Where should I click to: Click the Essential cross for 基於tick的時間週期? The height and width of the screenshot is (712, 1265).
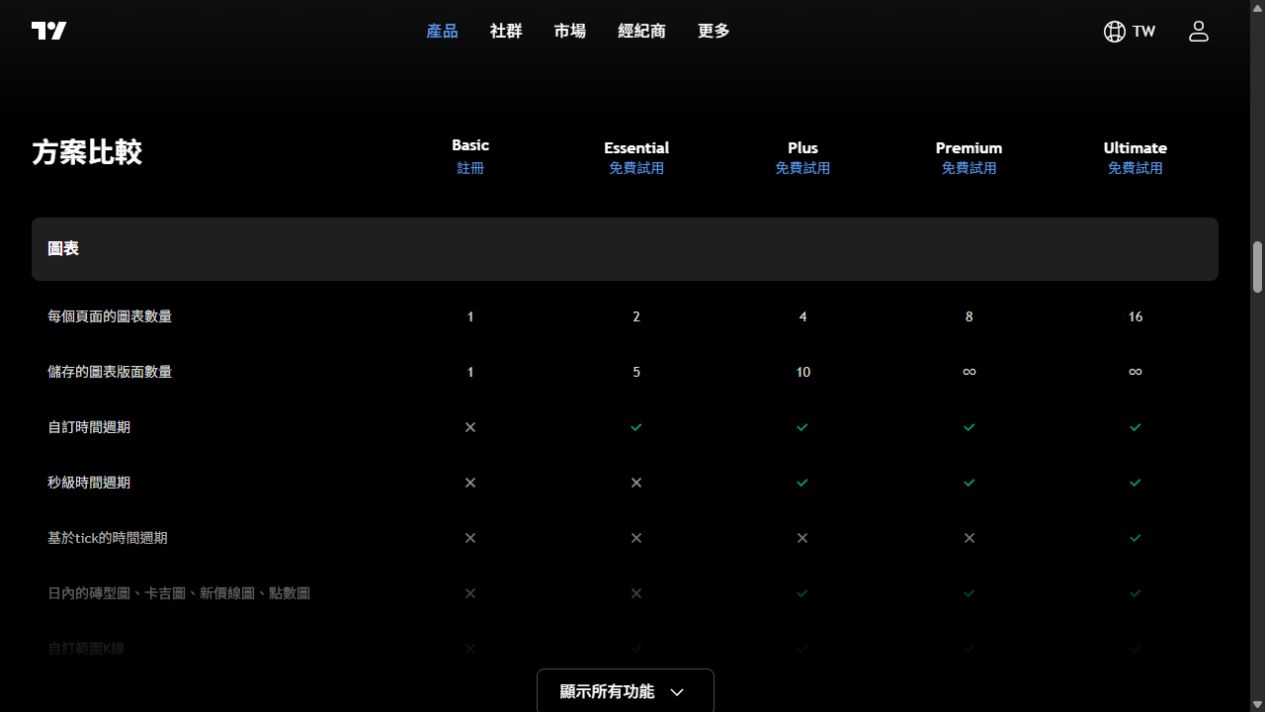click(x=636, y=538)
